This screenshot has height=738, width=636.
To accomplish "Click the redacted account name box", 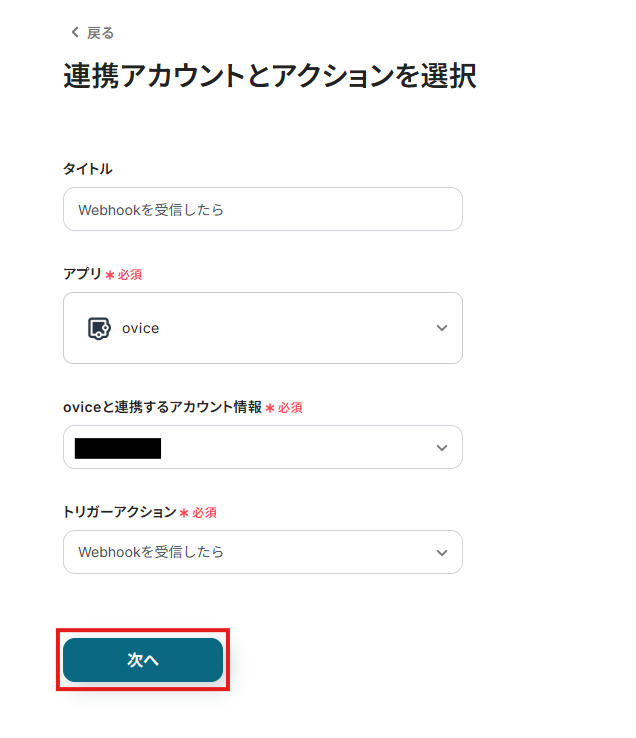I will [118, 448].
